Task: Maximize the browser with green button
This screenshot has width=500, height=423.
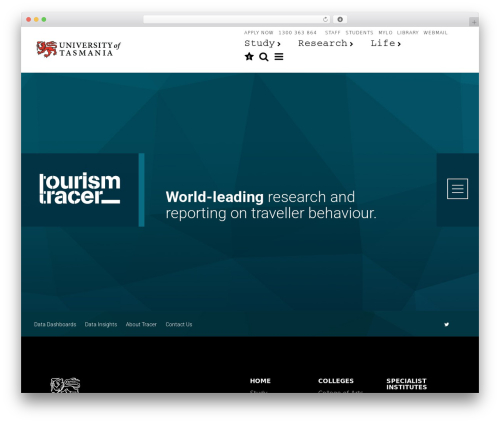Action: coord(44,19)
